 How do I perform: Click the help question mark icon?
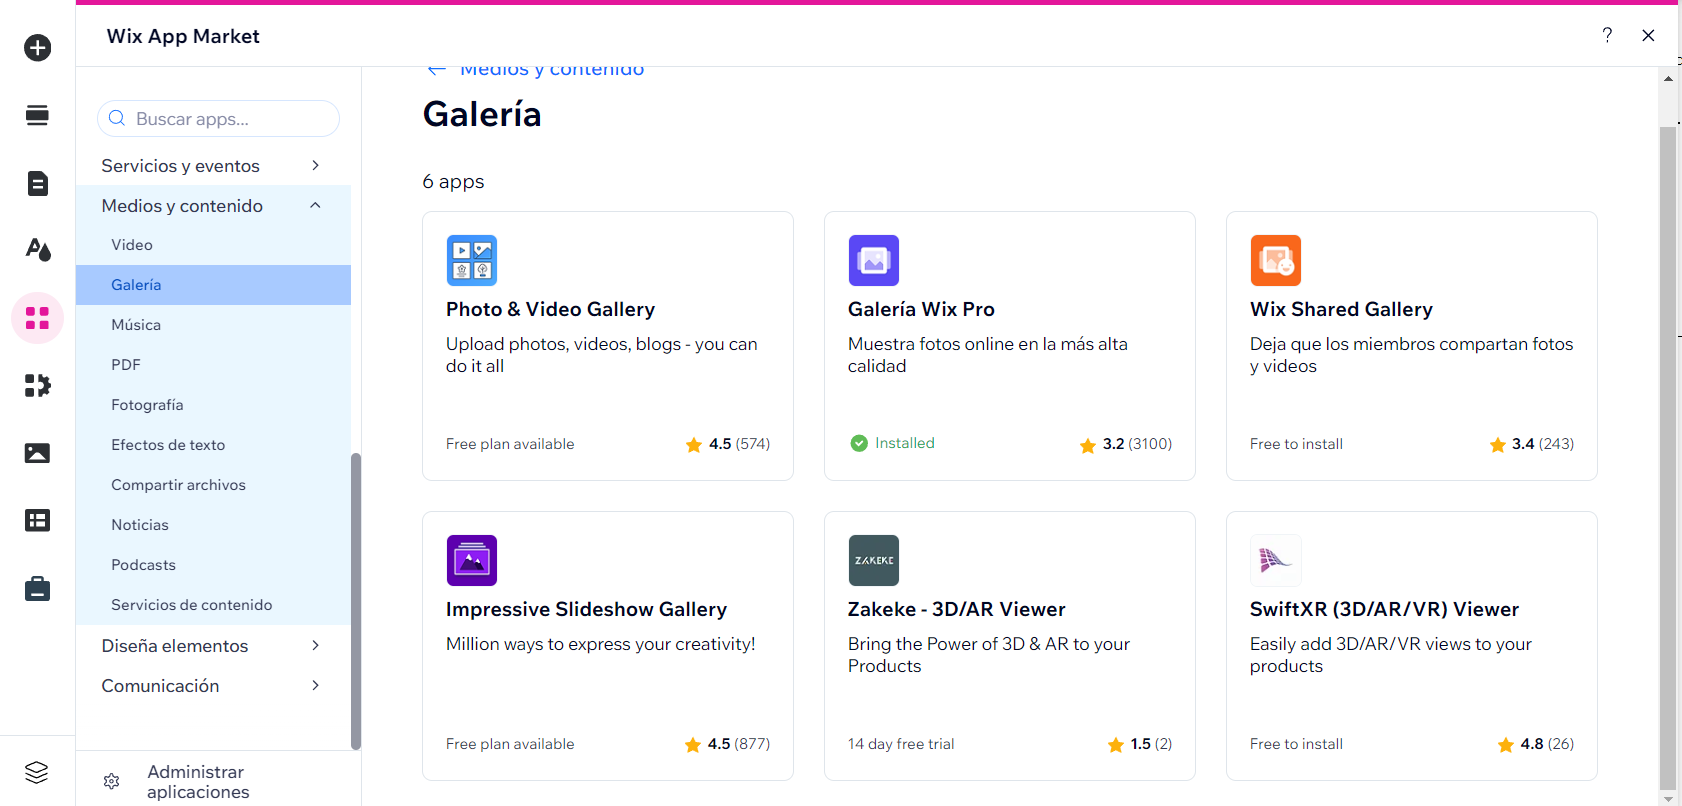click(1607, 36)
